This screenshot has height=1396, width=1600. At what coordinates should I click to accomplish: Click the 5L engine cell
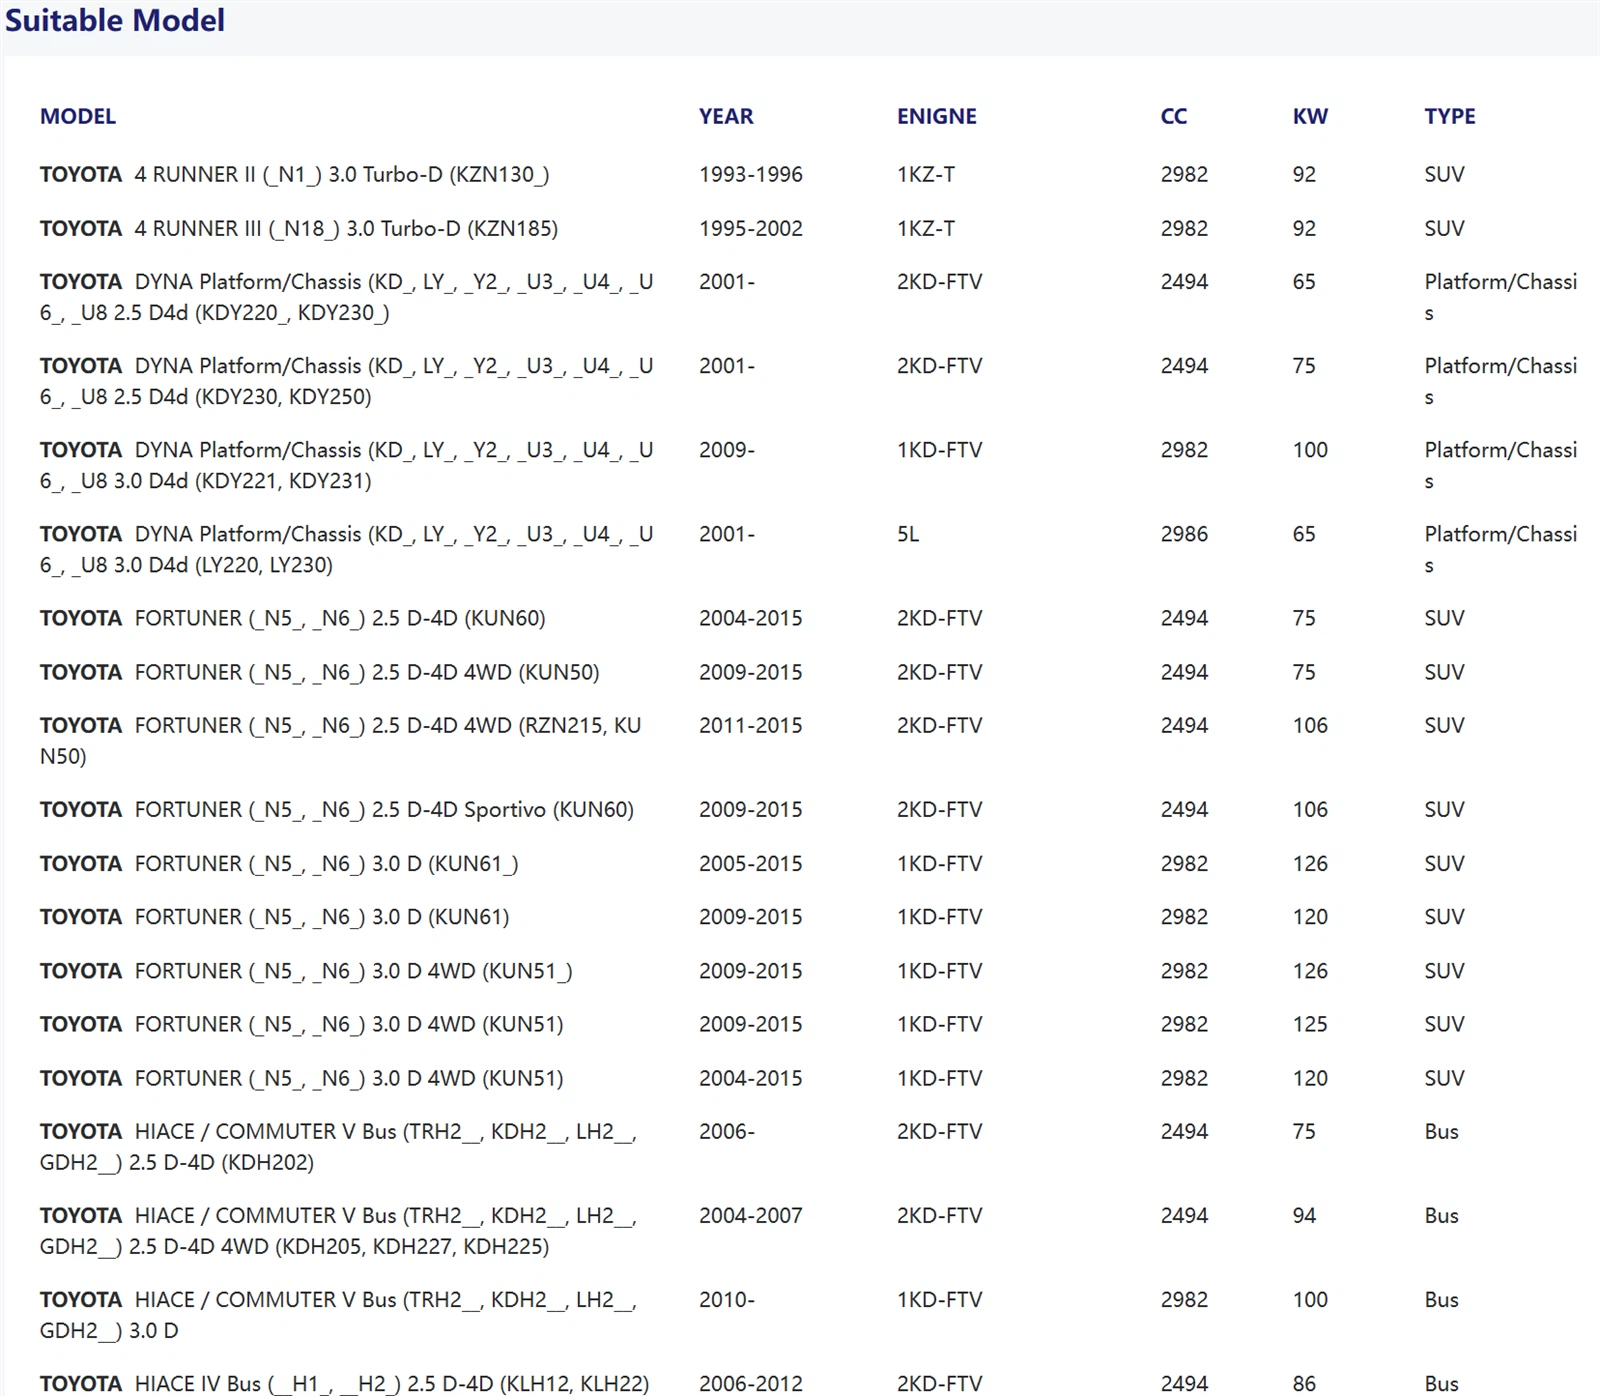[908, 534]
